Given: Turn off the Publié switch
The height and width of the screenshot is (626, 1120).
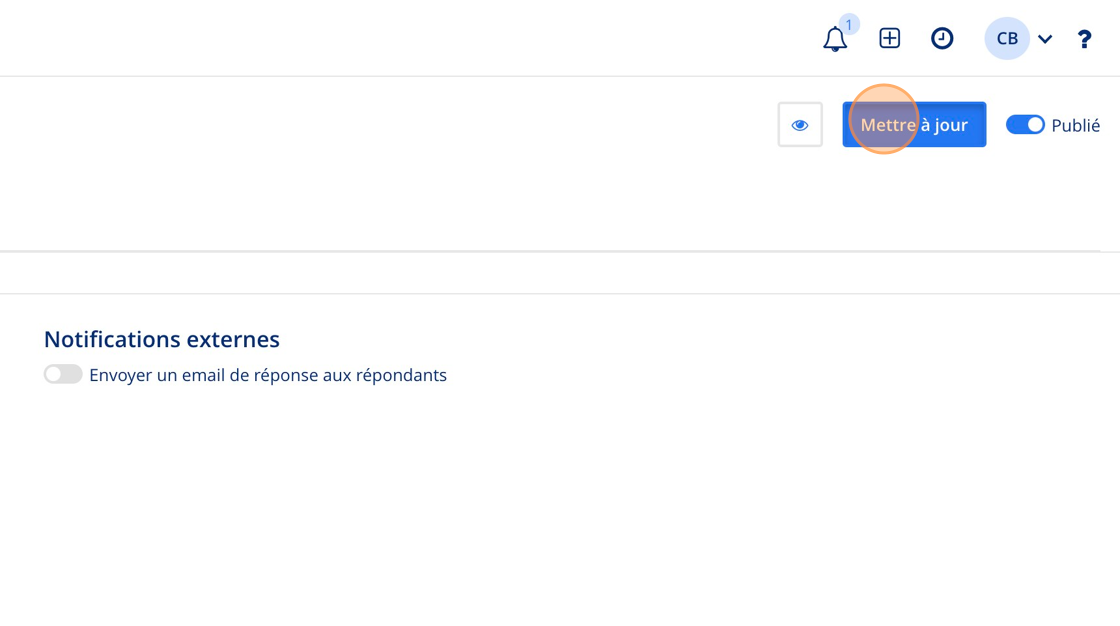Looking at the screenshot, I should [x=1025, y=124].
